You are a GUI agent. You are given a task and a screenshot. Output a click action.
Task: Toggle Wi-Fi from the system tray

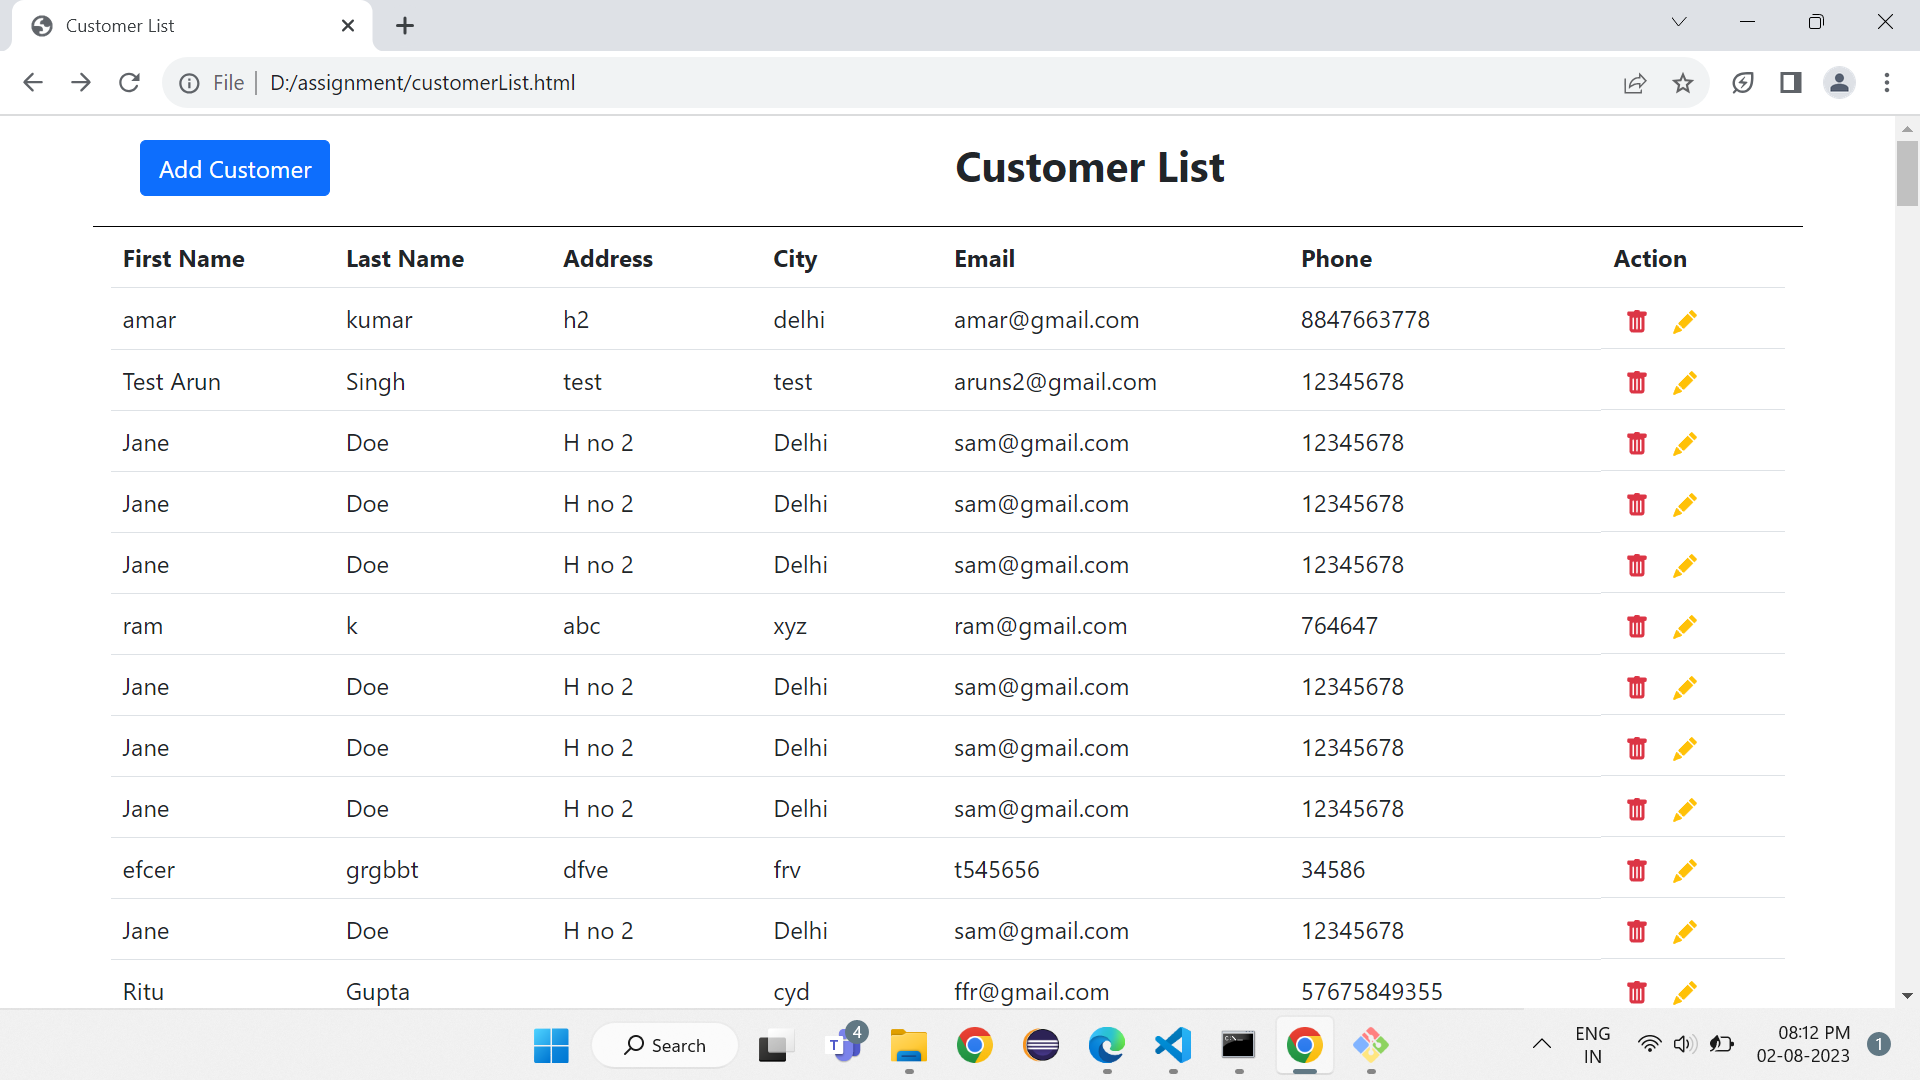point(1650,1043)
